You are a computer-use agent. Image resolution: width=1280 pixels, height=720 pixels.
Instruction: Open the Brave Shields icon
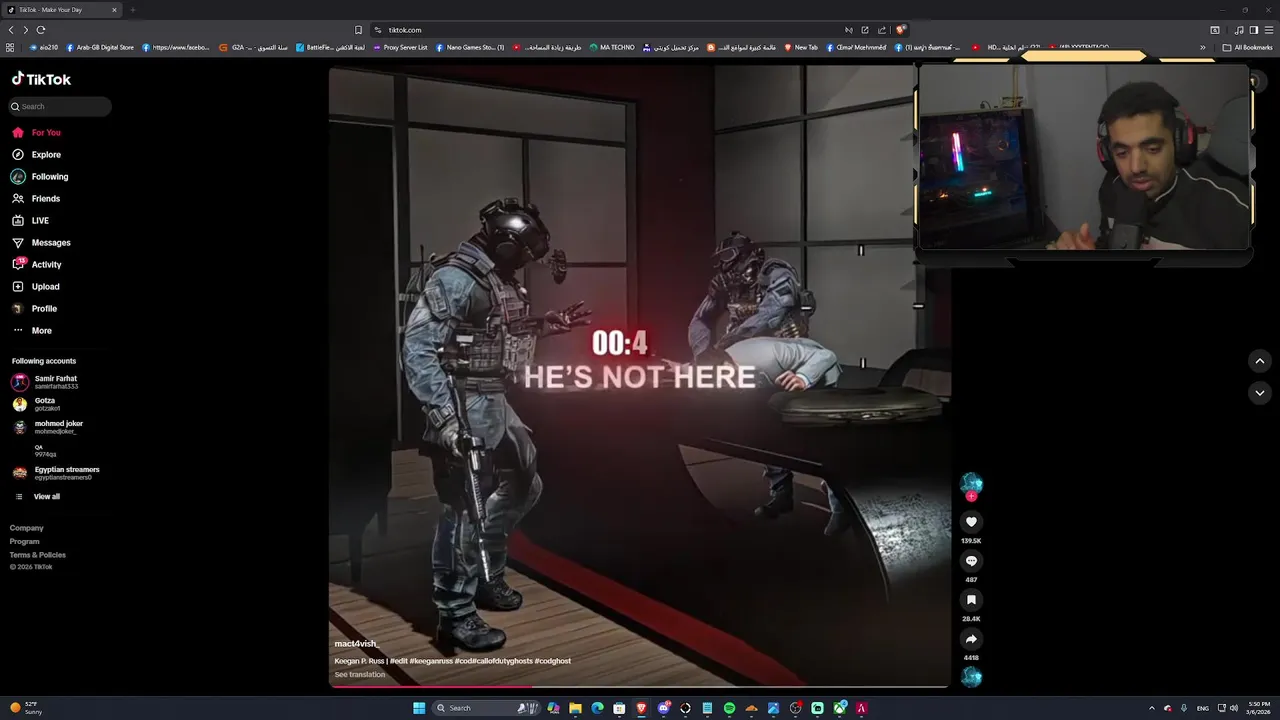pyautogui.click(x=900, y=30)
